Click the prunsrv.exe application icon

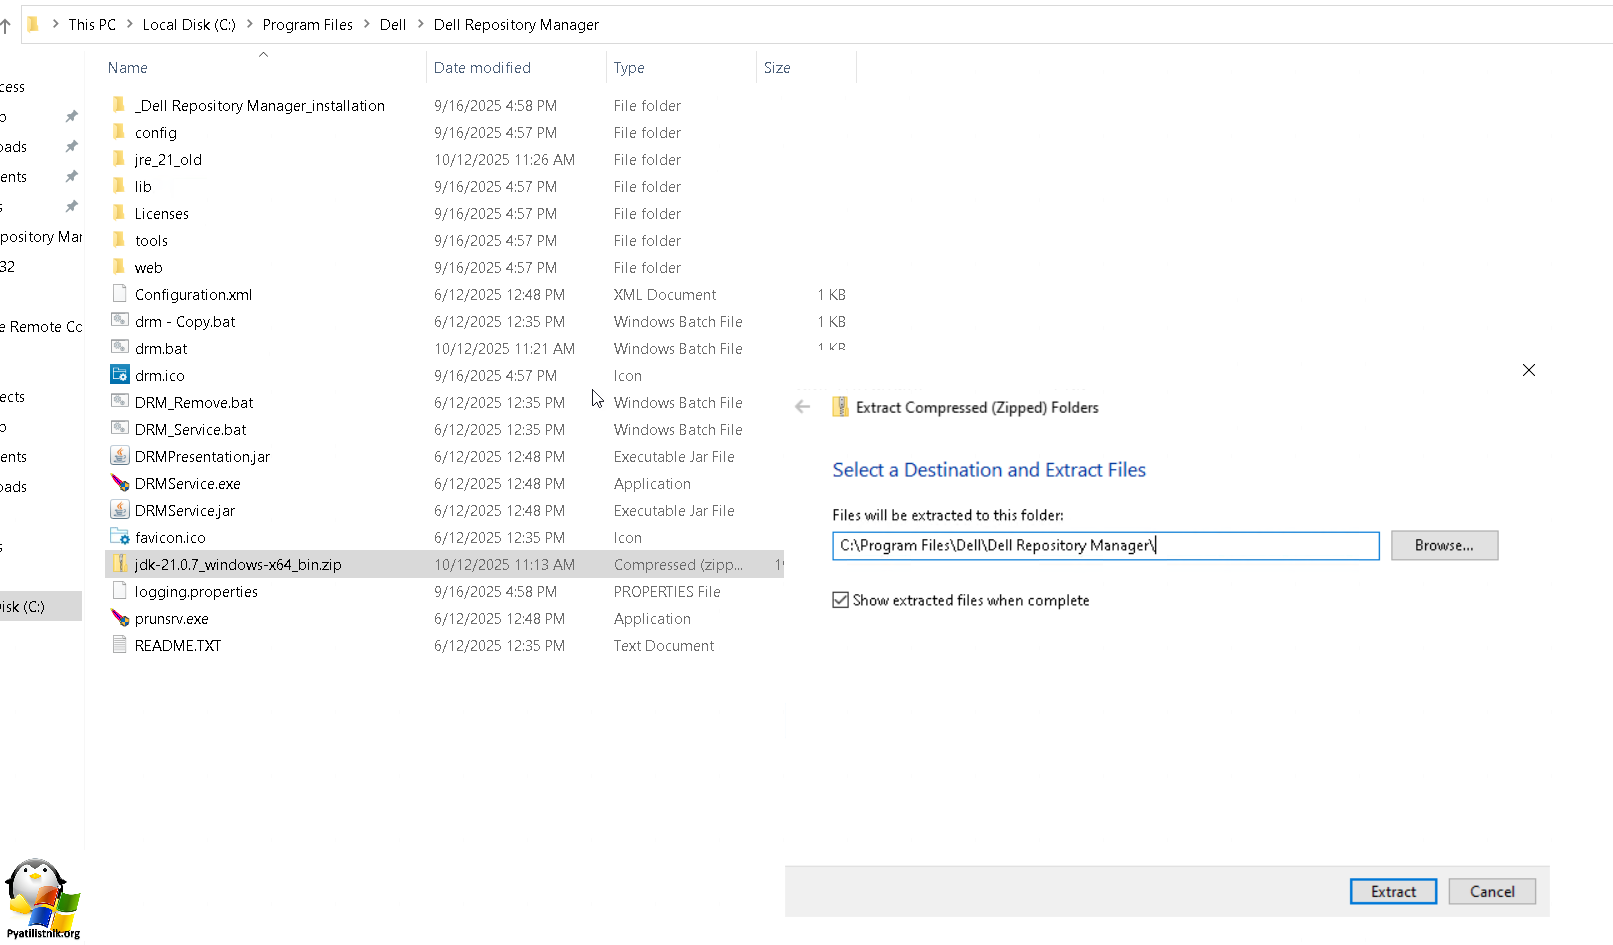click(x=120, y=618)
